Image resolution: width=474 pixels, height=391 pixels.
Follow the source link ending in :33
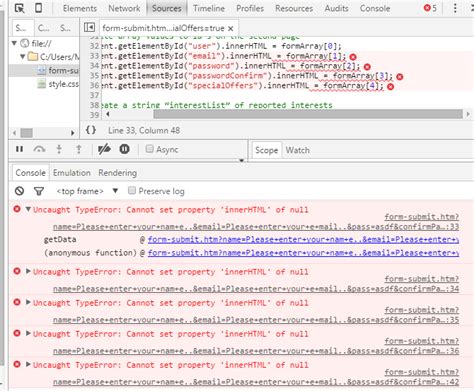256,227
